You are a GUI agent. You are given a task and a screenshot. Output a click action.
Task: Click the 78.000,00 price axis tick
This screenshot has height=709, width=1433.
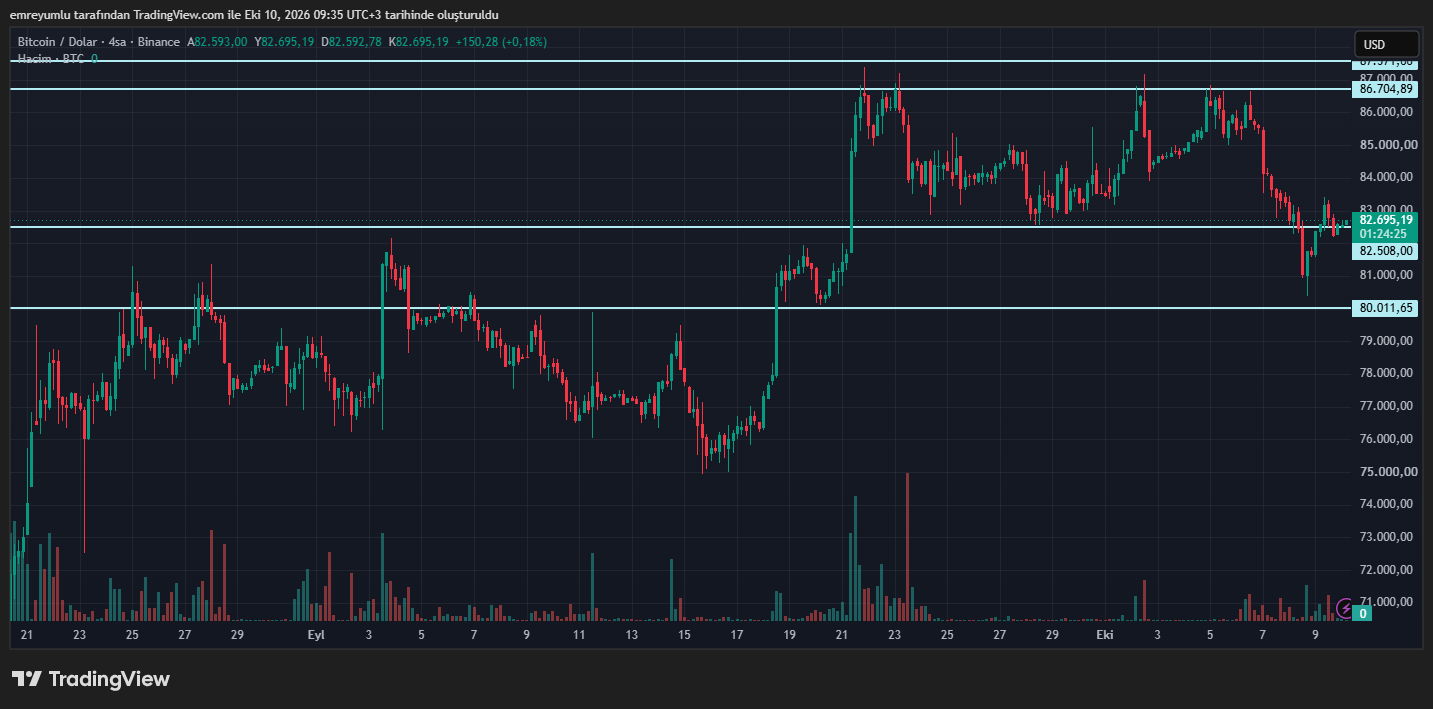click(x=1388, y=373)
